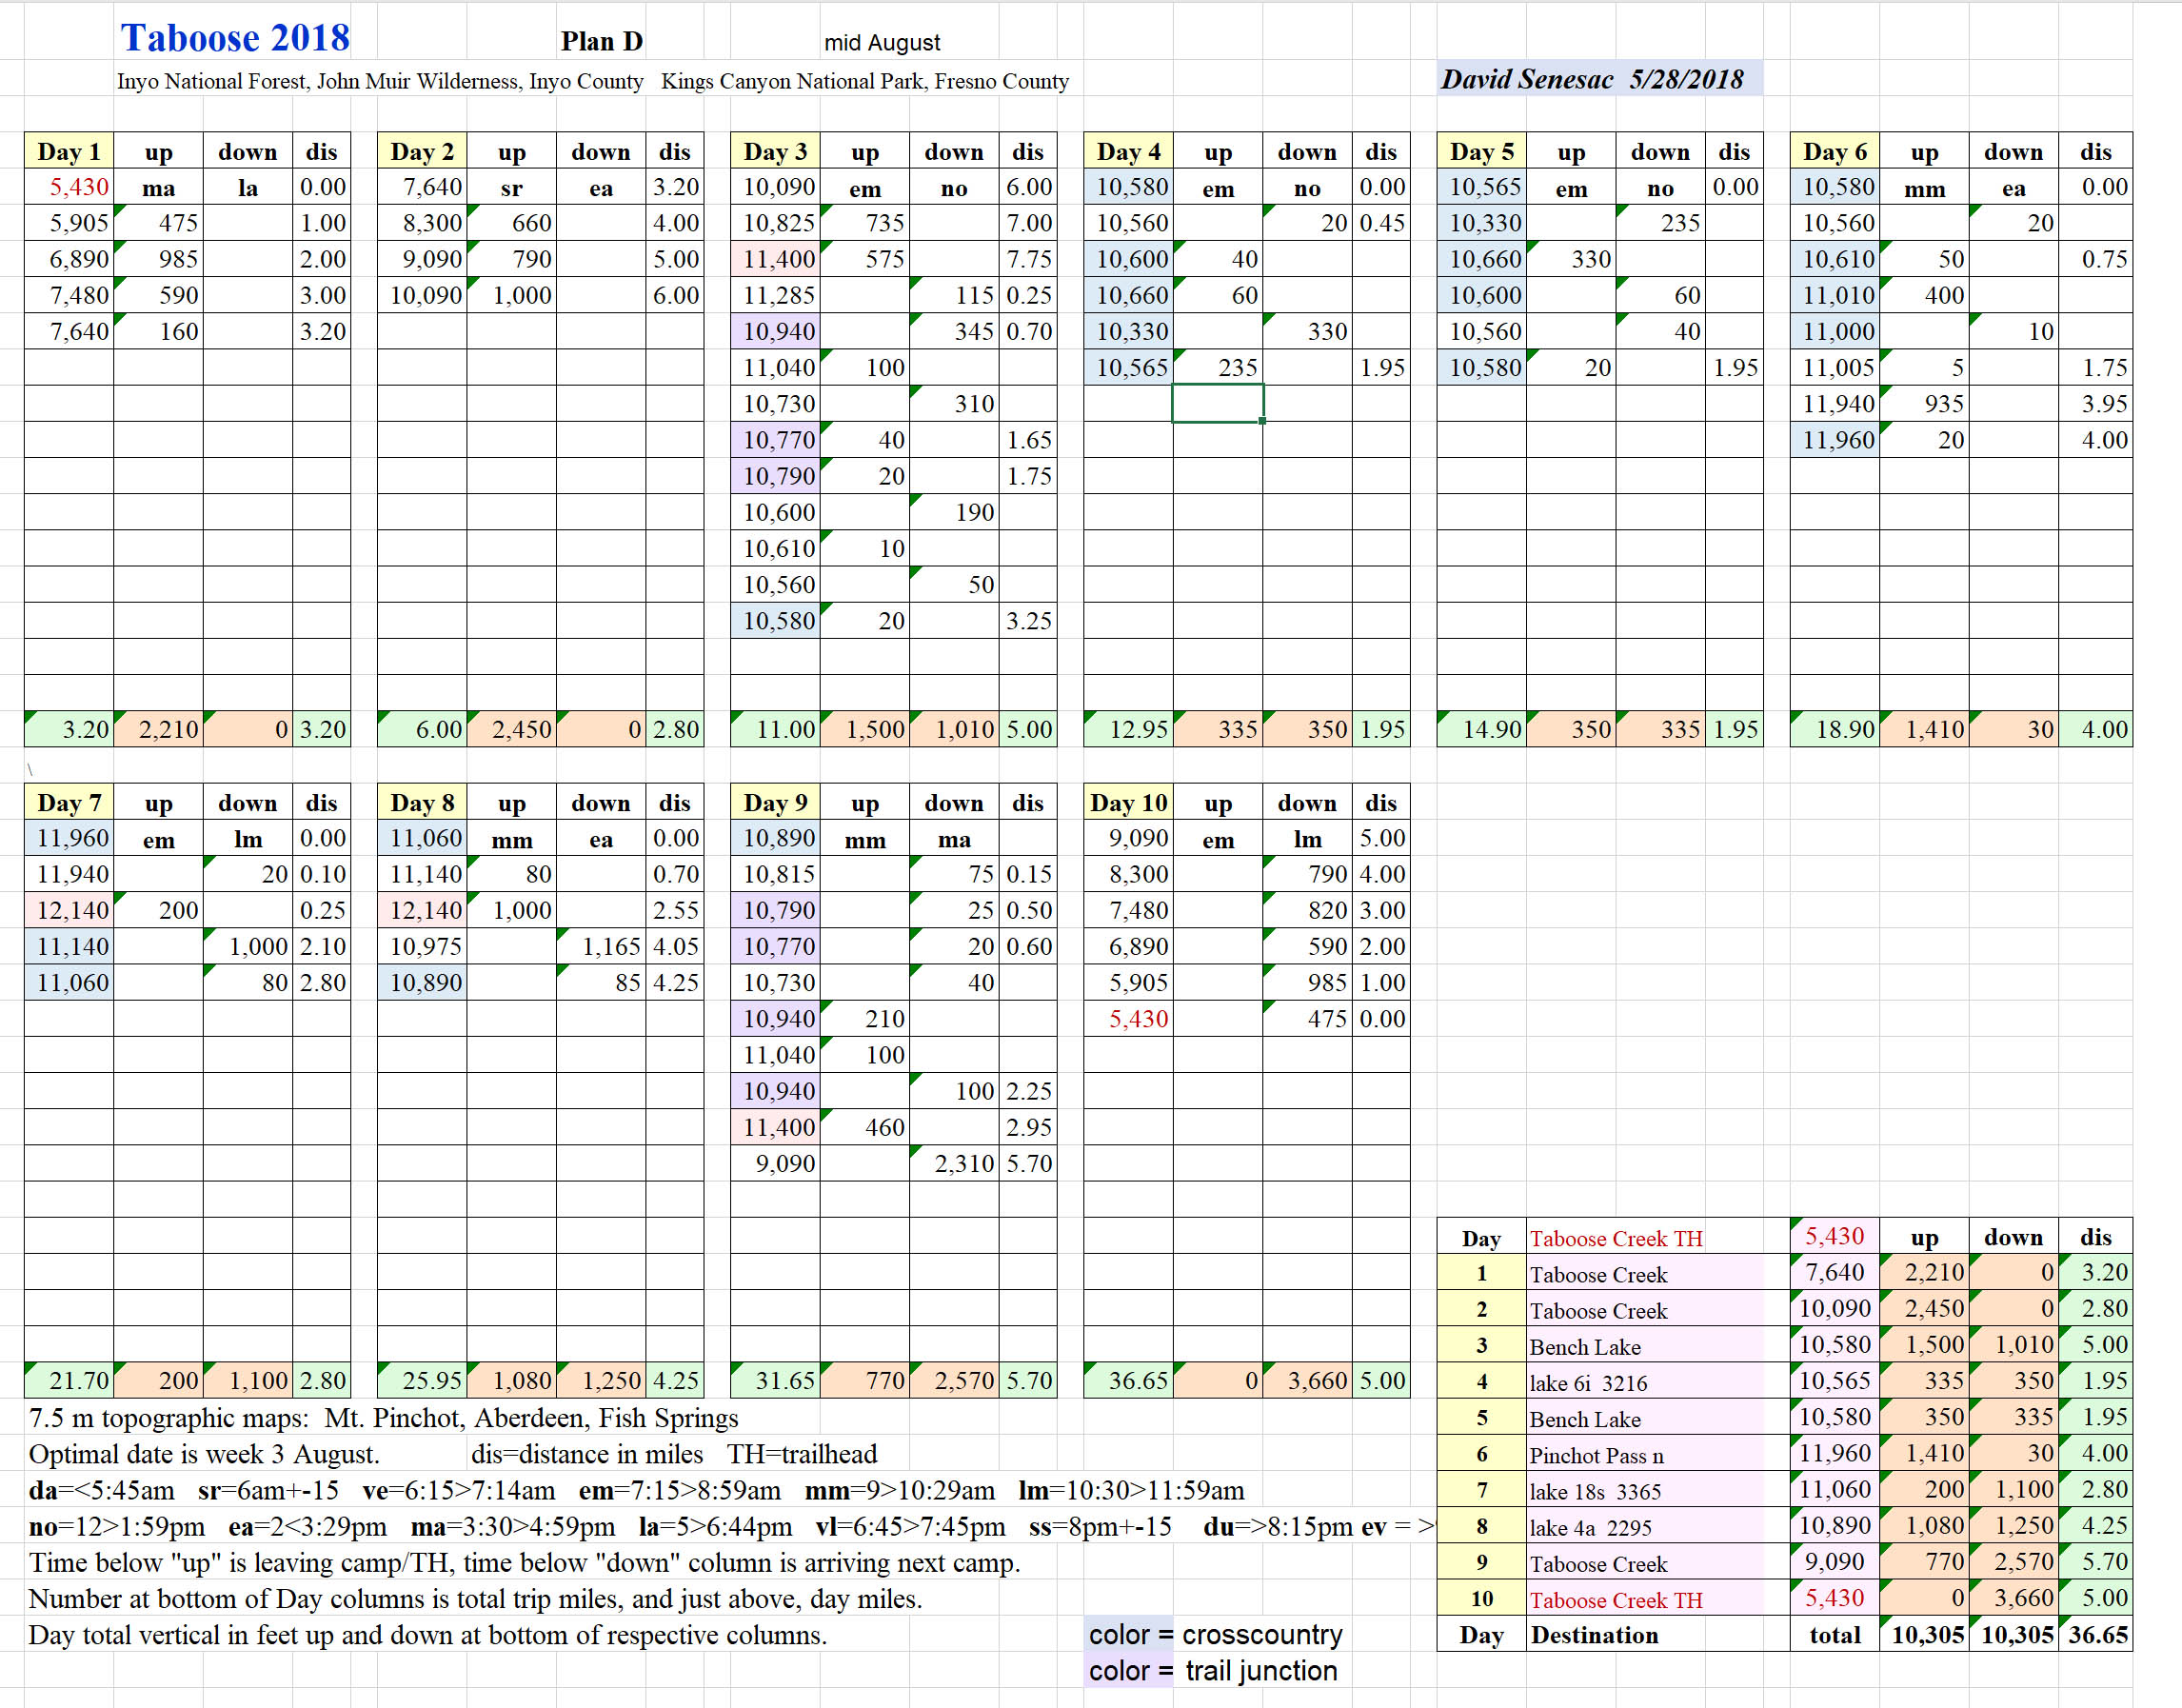
Task: Click the "Day 6" header cell
Action: 1834,151
